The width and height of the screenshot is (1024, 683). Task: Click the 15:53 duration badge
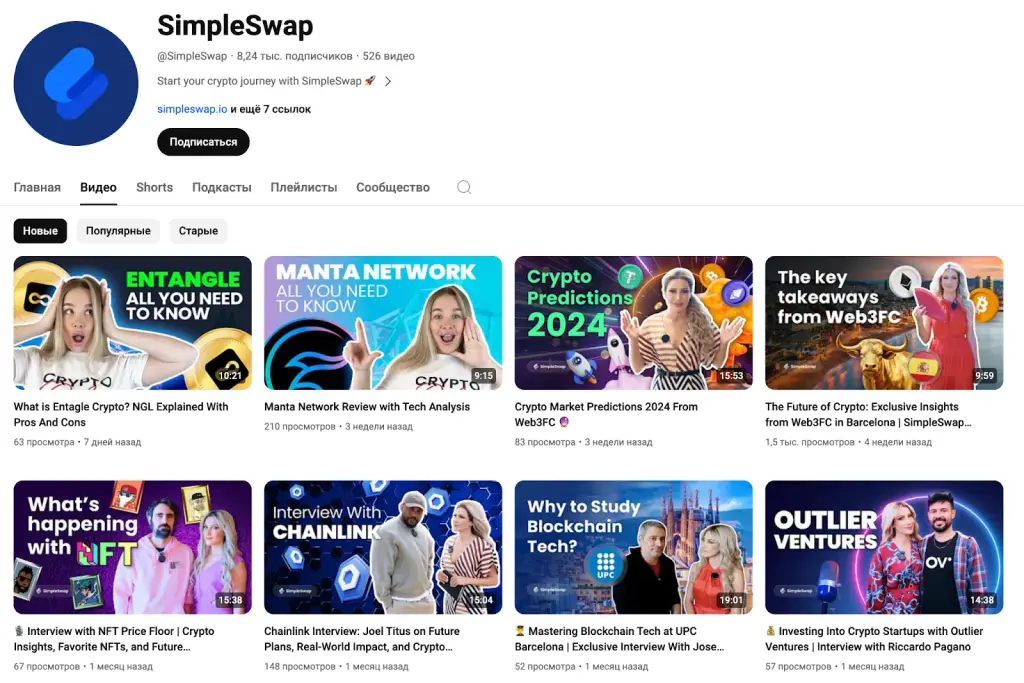pos(731,375)
